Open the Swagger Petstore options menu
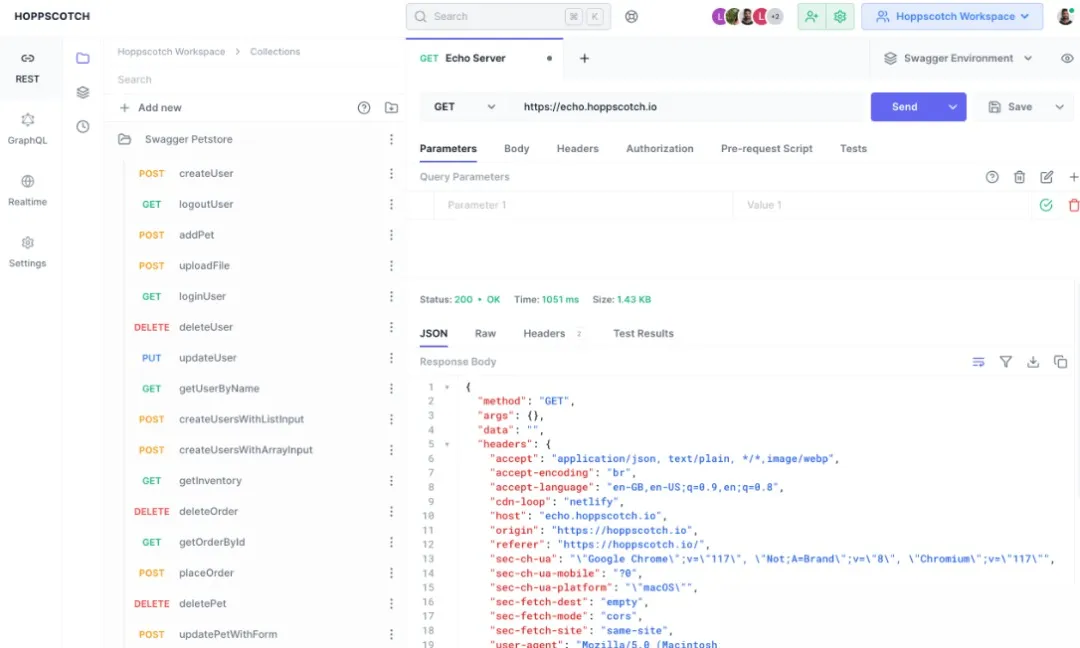The image size is (1080, 648). coord(391,139)
